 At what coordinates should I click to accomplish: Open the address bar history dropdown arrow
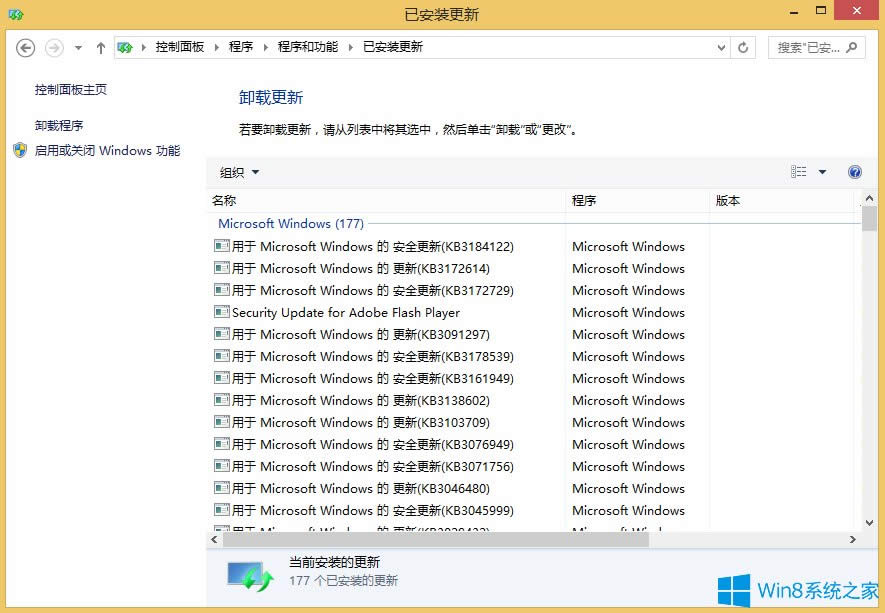(721, 46)
